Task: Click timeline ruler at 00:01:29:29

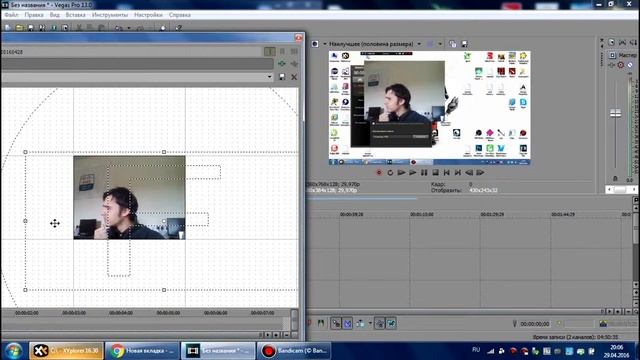Action: pos(492,214)
